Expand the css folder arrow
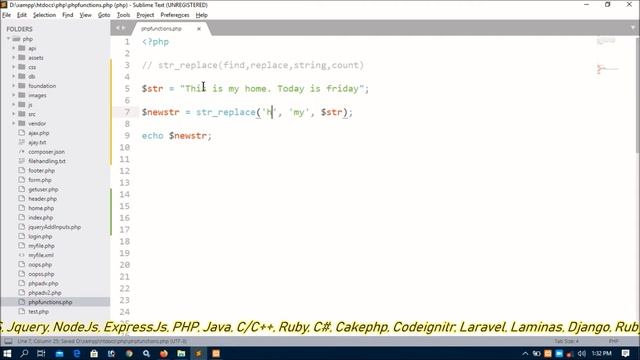 [13, 67]
